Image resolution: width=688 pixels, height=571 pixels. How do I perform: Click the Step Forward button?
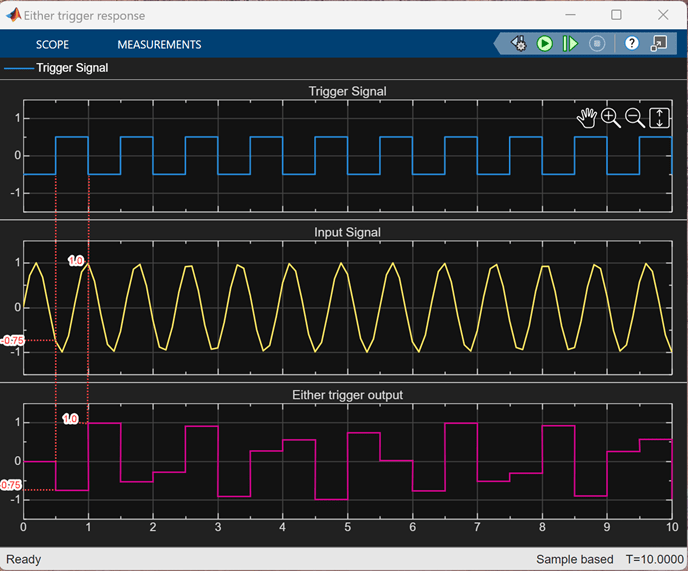570,44
